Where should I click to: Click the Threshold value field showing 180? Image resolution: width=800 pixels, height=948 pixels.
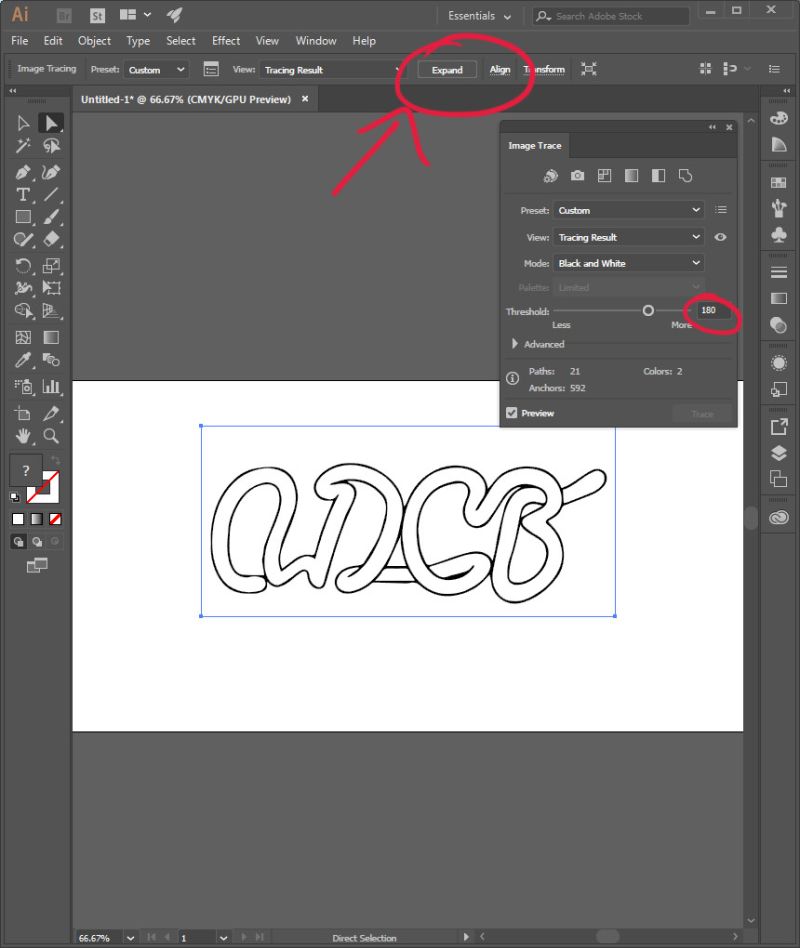point(709,310)
